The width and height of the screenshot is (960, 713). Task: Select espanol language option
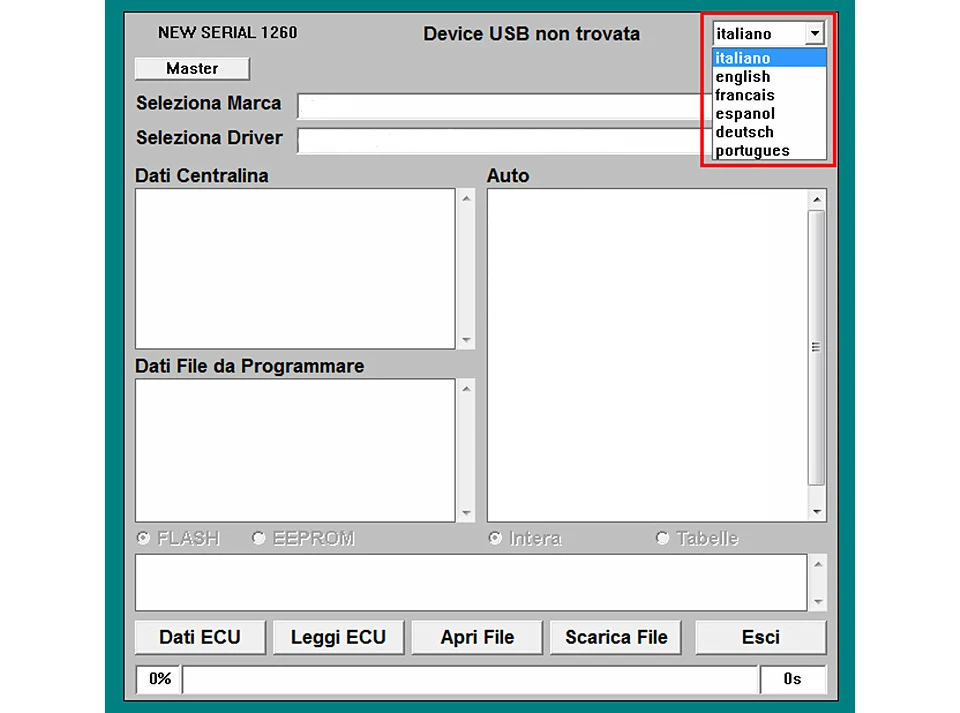point(769,114)
